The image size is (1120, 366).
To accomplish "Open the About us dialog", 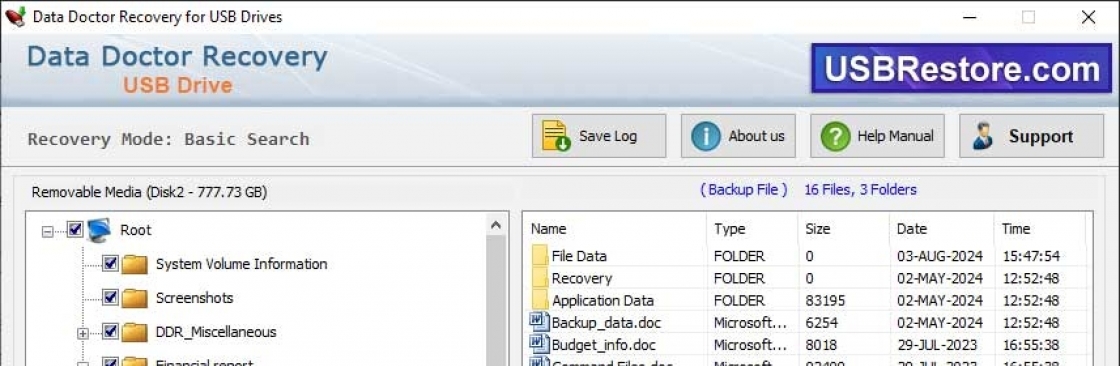I will coord(738,136).
